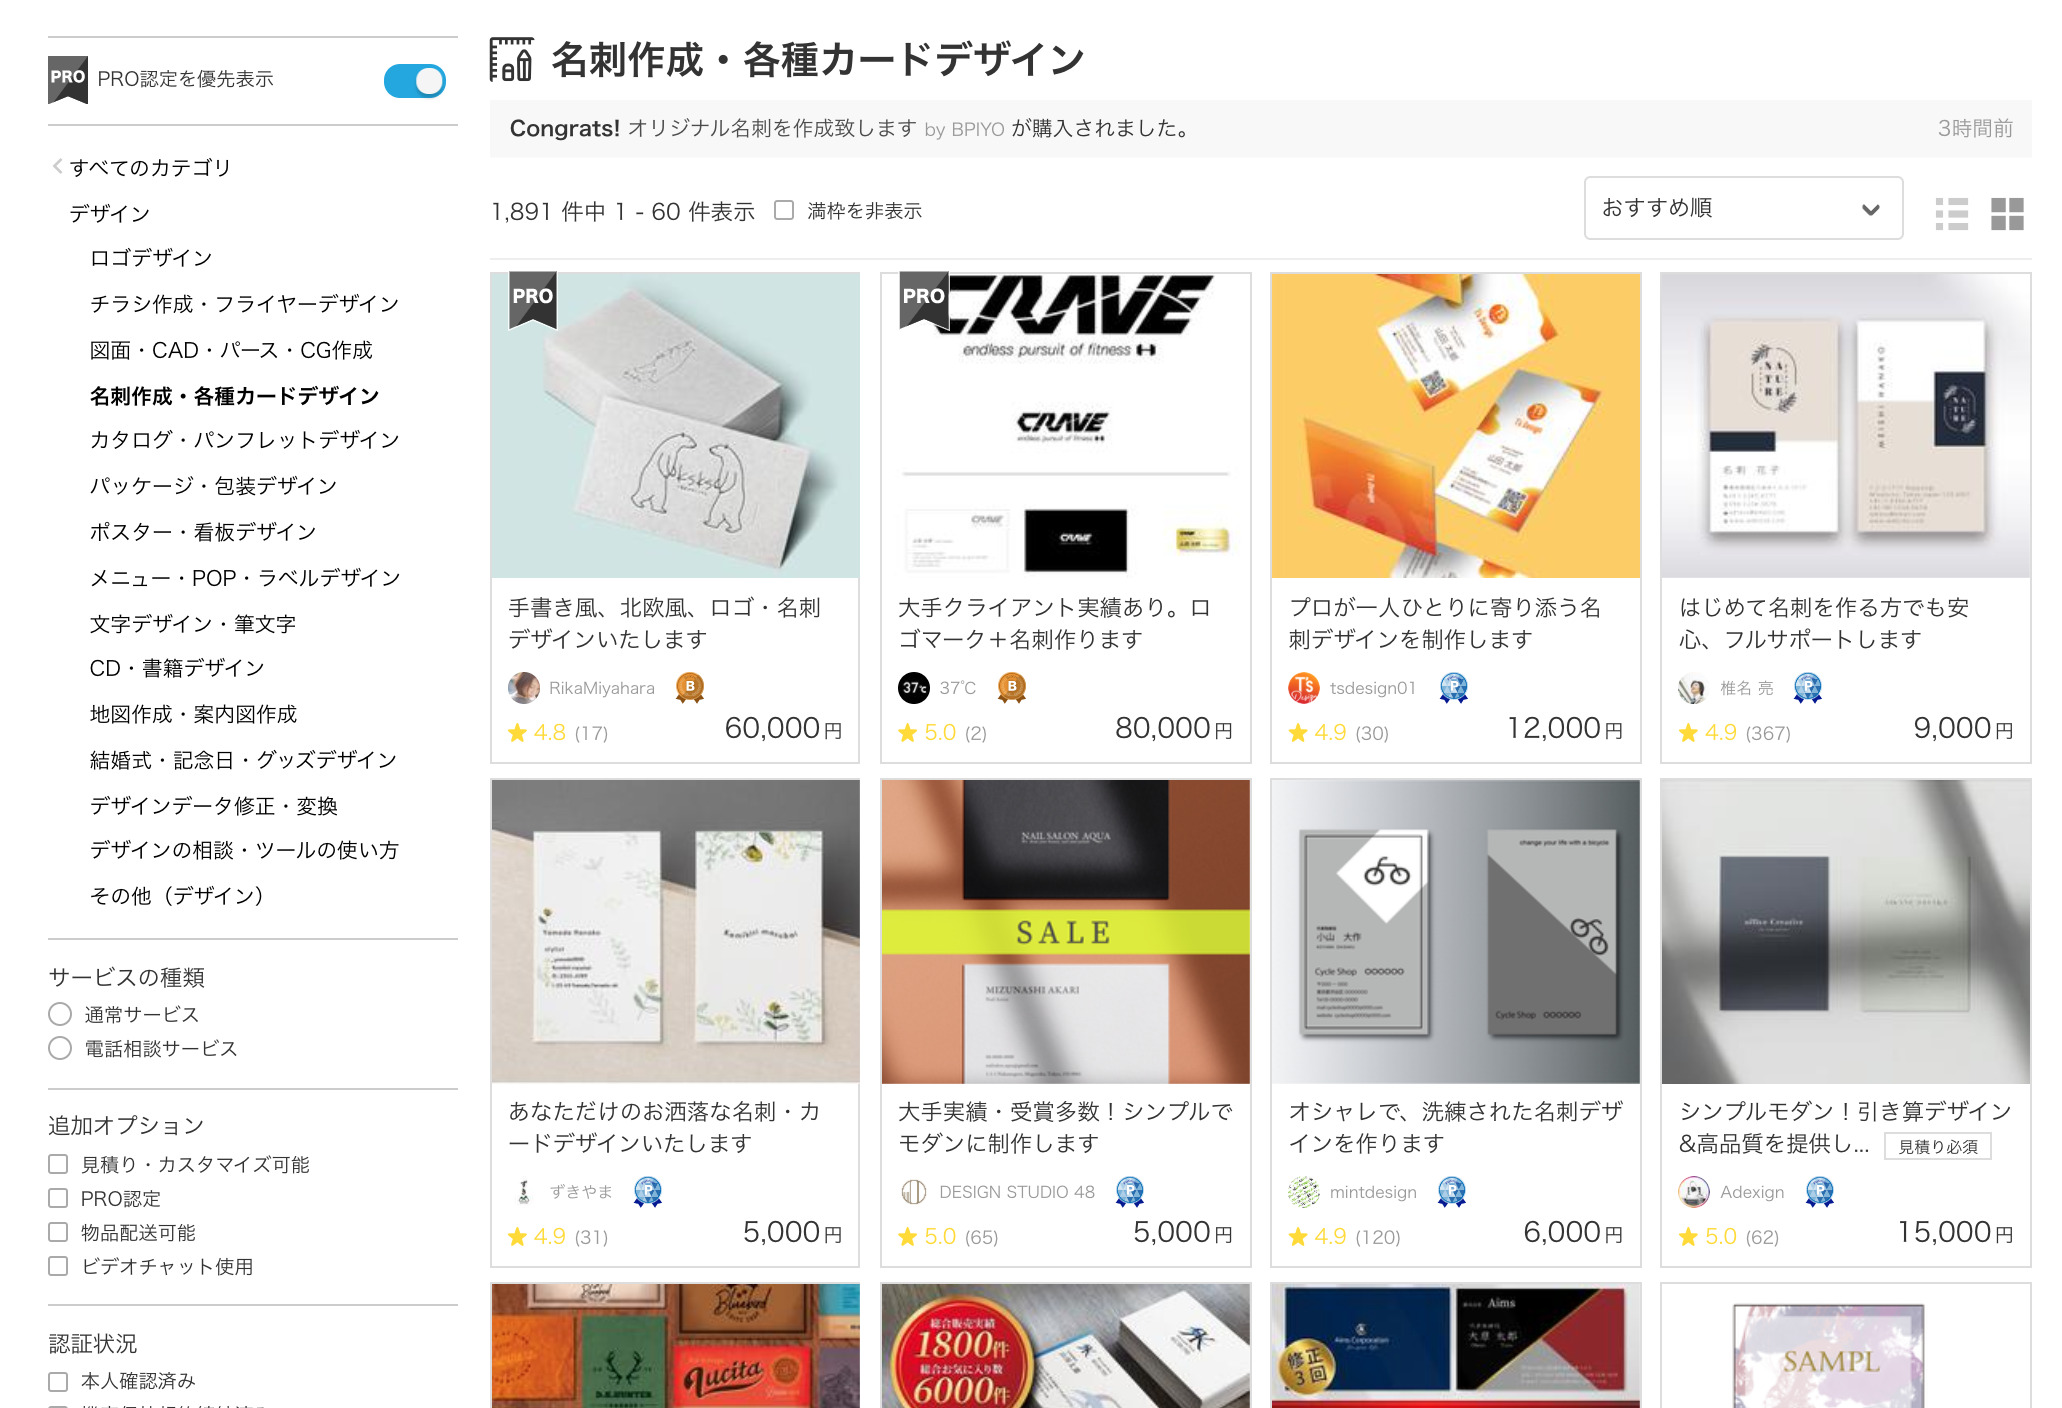Click the PRO ribbon on the 手書き風 listing
Viewport: 2062px width, 1408px height.
531,297
